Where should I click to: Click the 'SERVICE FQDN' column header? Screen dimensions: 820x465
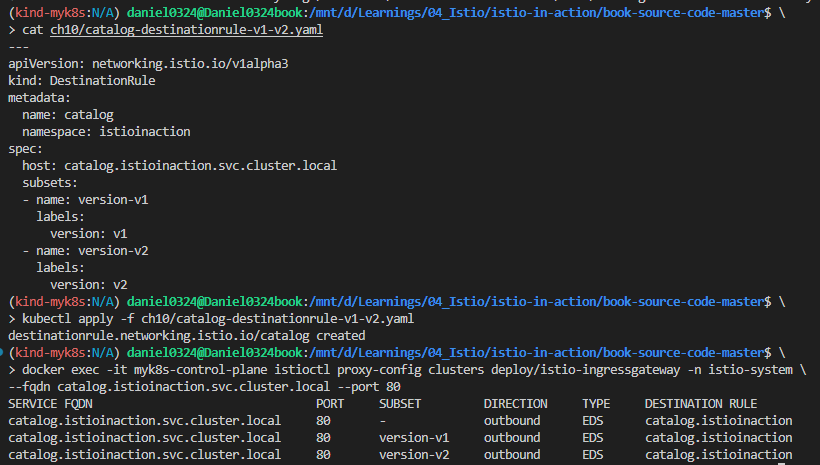pyautogui.click(x=50, y=404)
